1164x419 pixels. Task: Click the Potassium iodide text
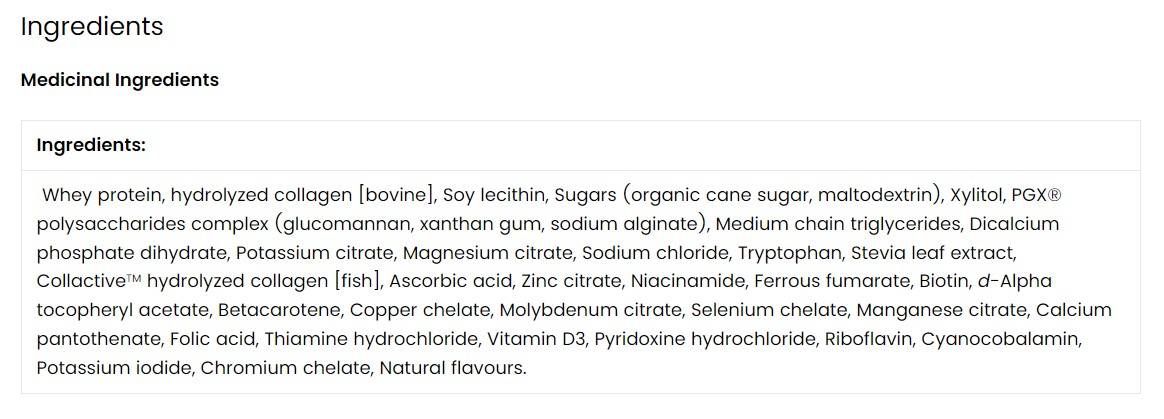click(113, 369)
